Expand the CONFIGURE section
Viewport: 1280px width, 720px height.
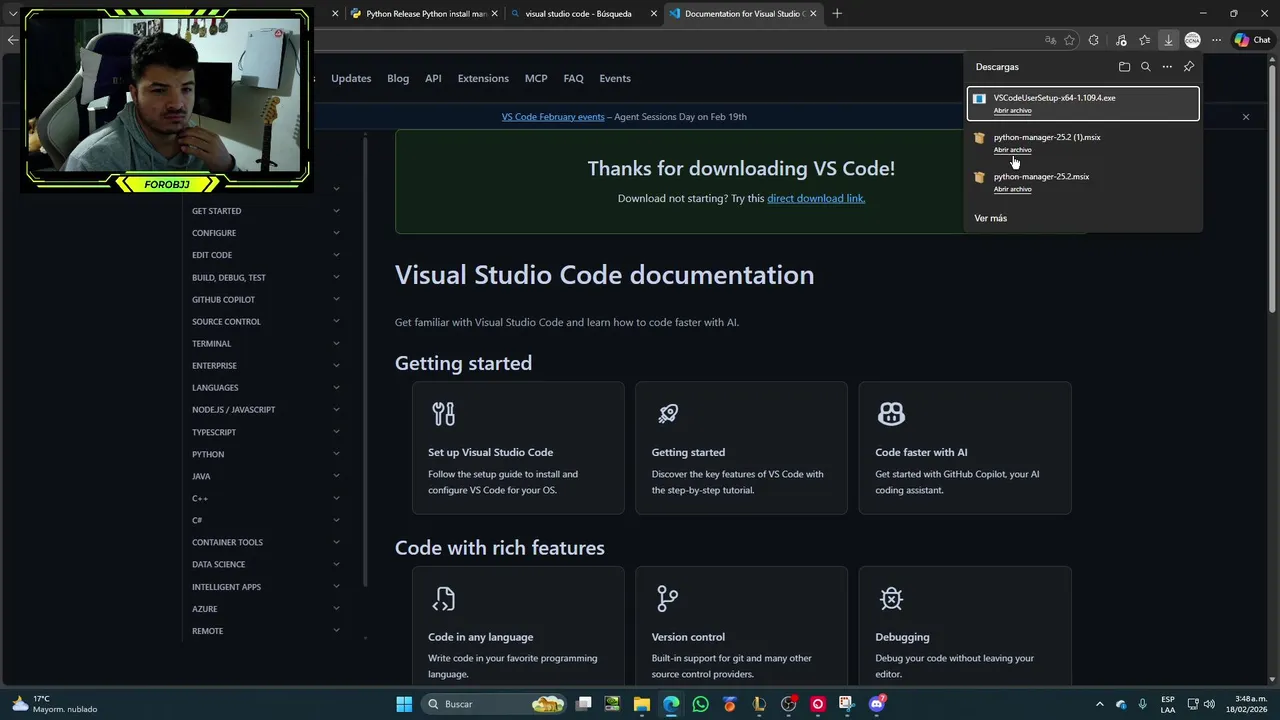click(x=266, y=233)
